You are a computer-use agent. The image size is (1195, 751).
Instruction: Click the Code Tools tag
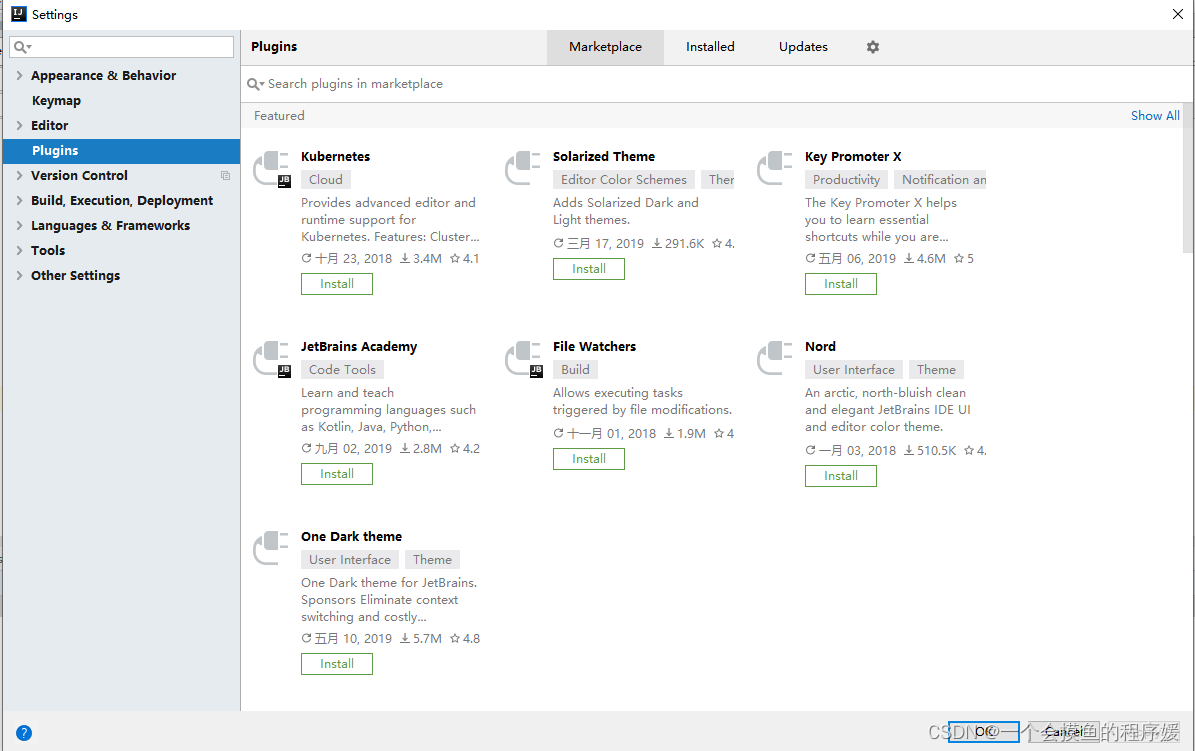pos(342,370)
